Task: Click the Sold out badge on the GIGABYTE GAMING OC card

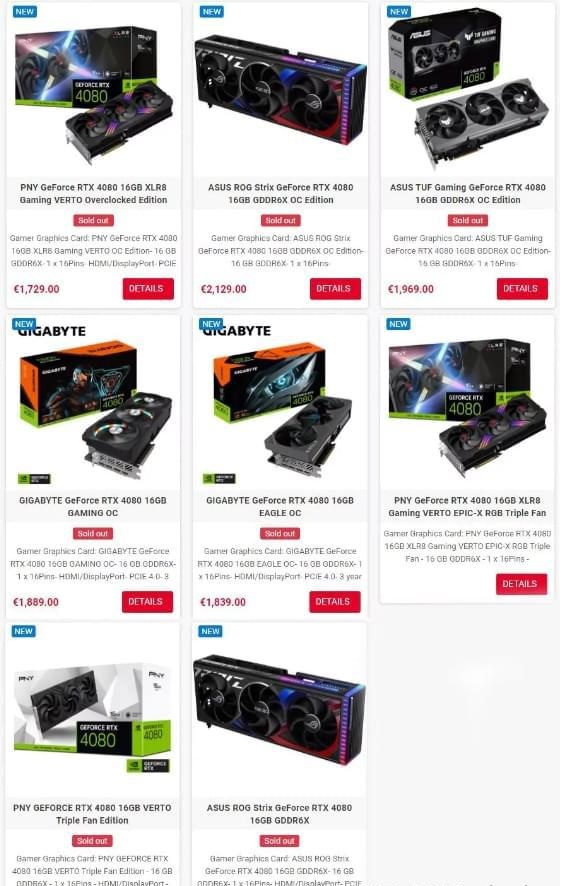Action: coord(93,533)
